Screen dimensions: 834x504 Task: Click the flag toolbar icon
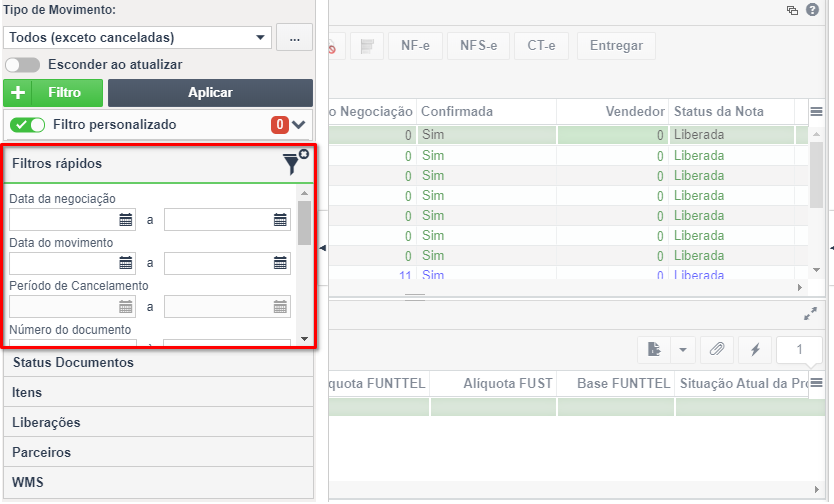(x=367, y=46)
